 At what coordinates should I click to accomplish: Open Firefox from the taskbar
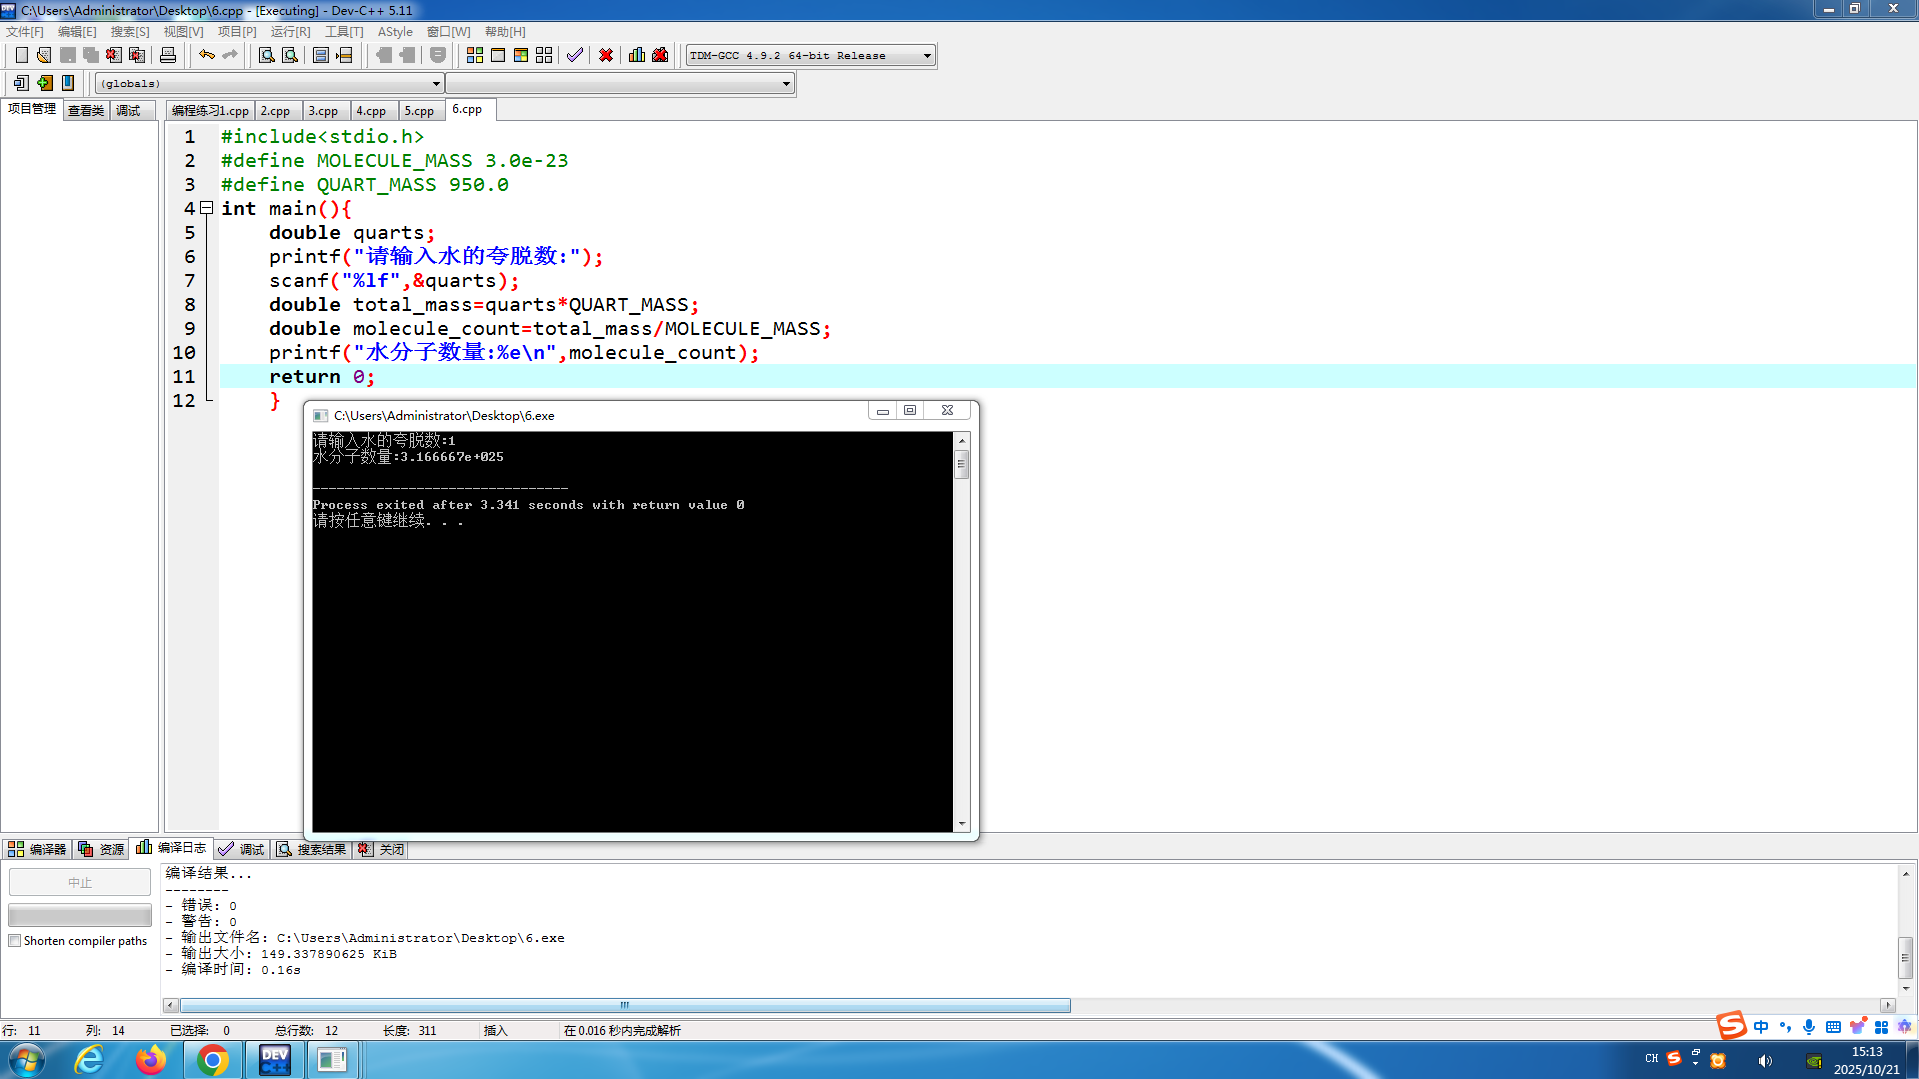point(151,1060)
